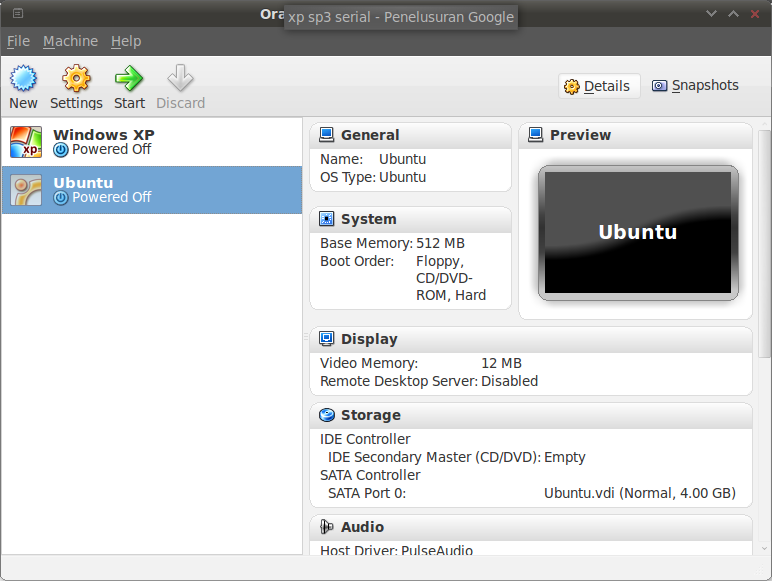Viewport: 772px width, 581px height.
Task: Click the 'Video Memory:' 12 MB value
Action: click(x=501, y=363)
